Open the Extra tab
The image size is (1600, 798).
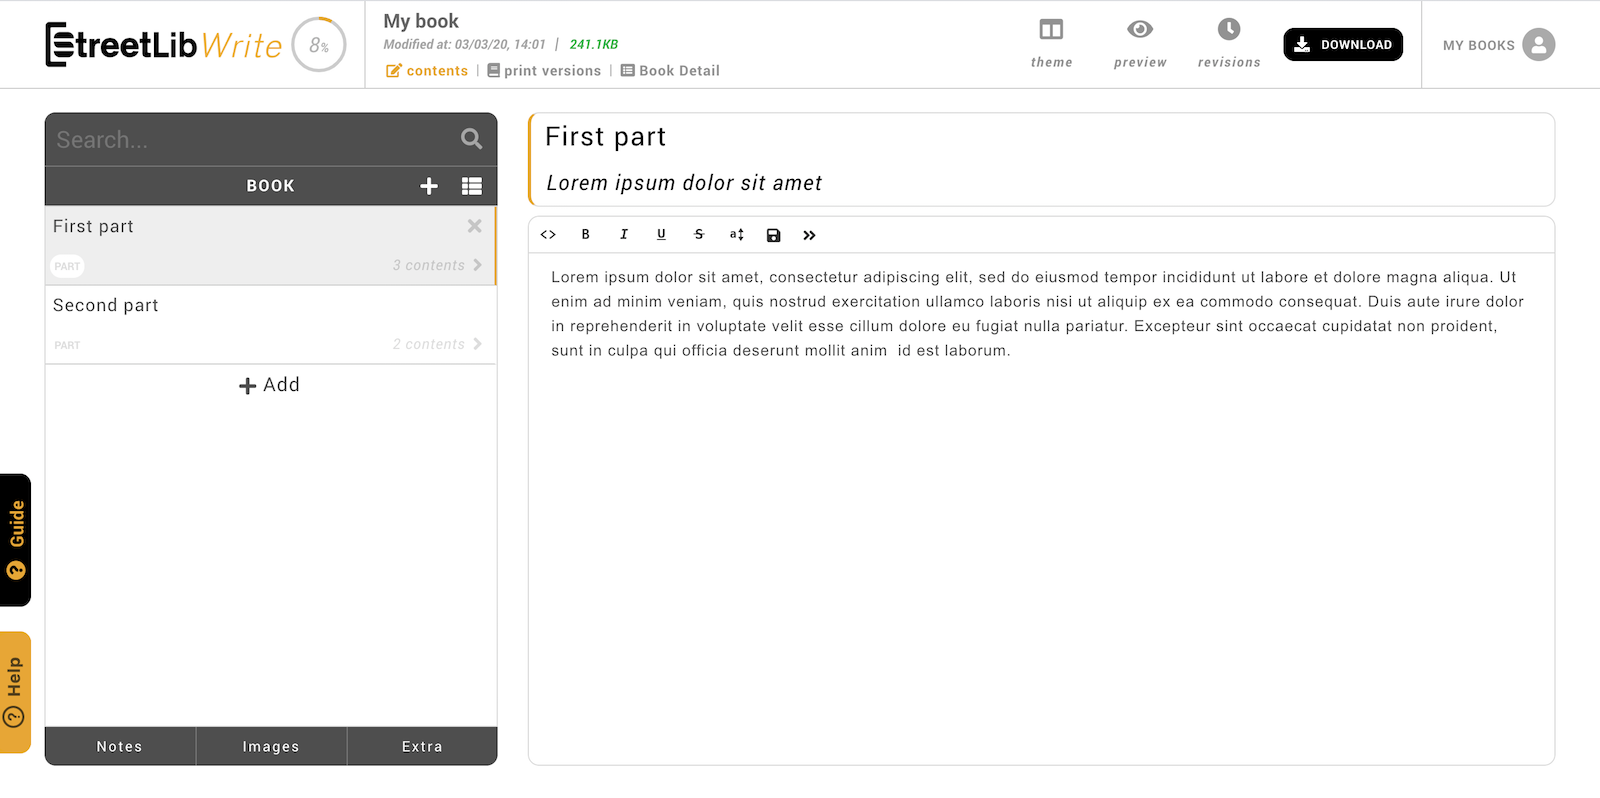422,746
